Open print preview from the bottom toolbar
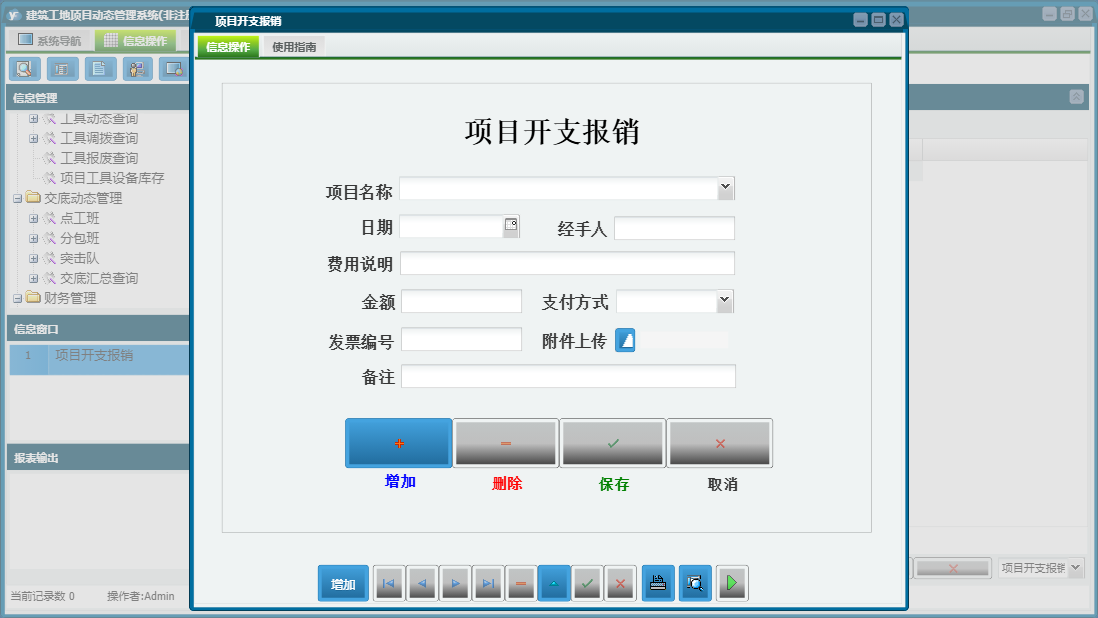The height and width of the screenshot is (618, 1098). (695, 583)
